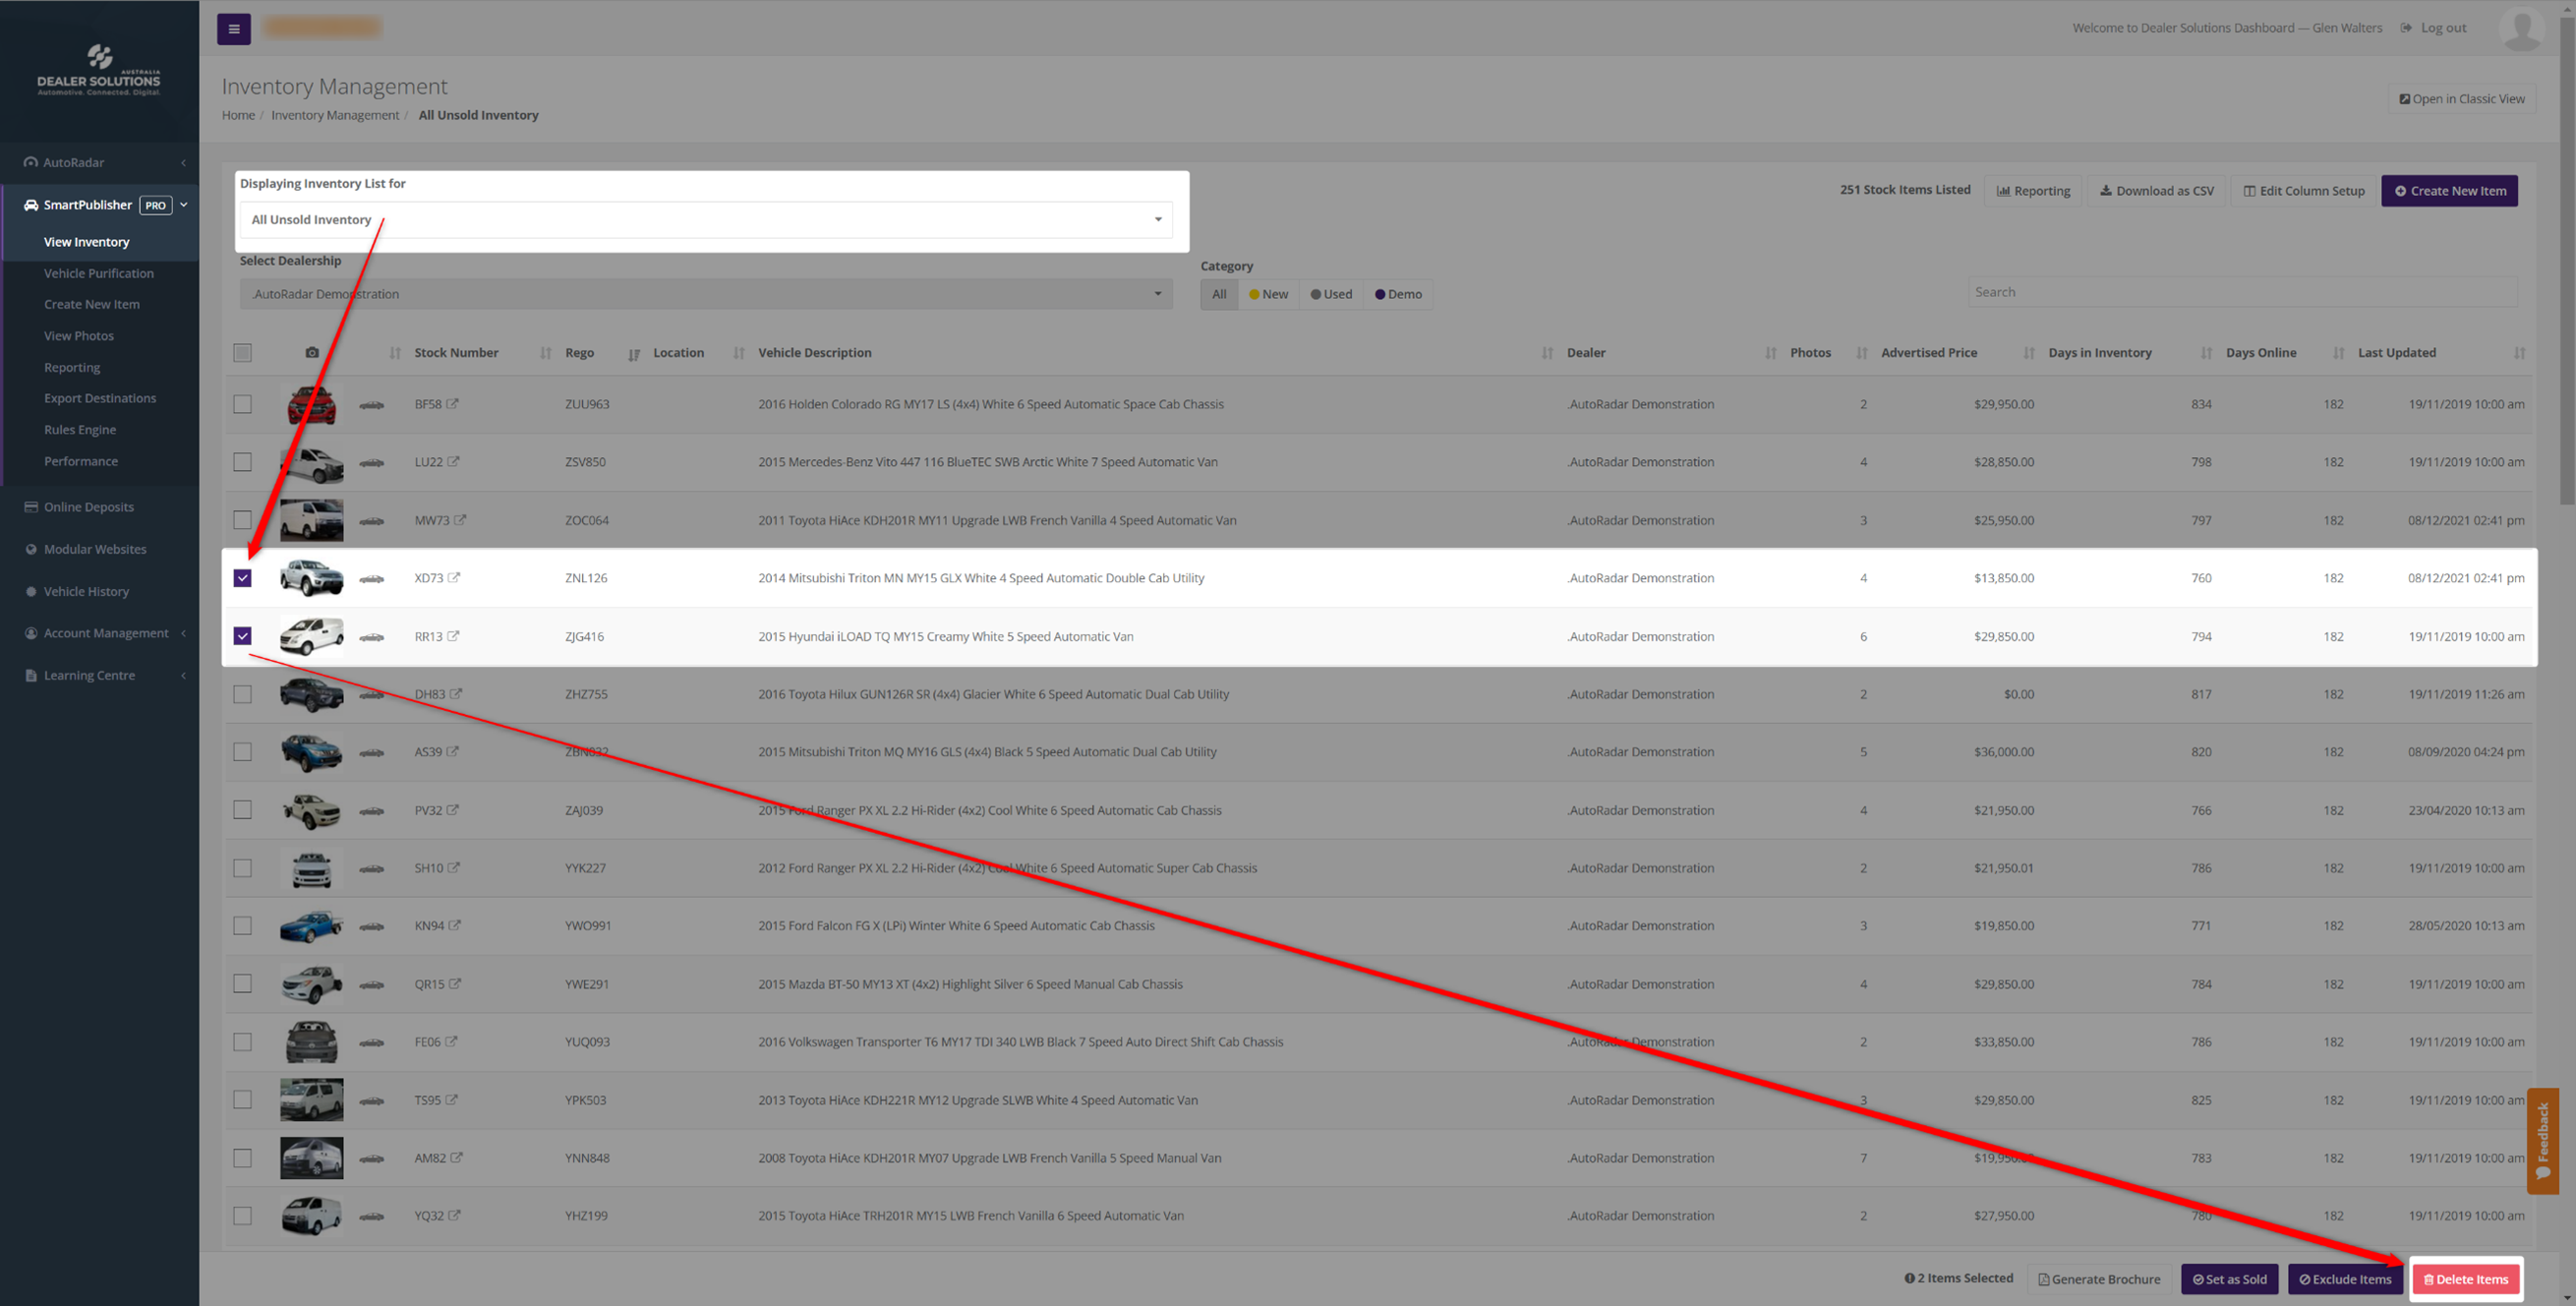Click the Generate Brochure button
This screenshot has width=2576, height=1306.
pos(2099,1279)
